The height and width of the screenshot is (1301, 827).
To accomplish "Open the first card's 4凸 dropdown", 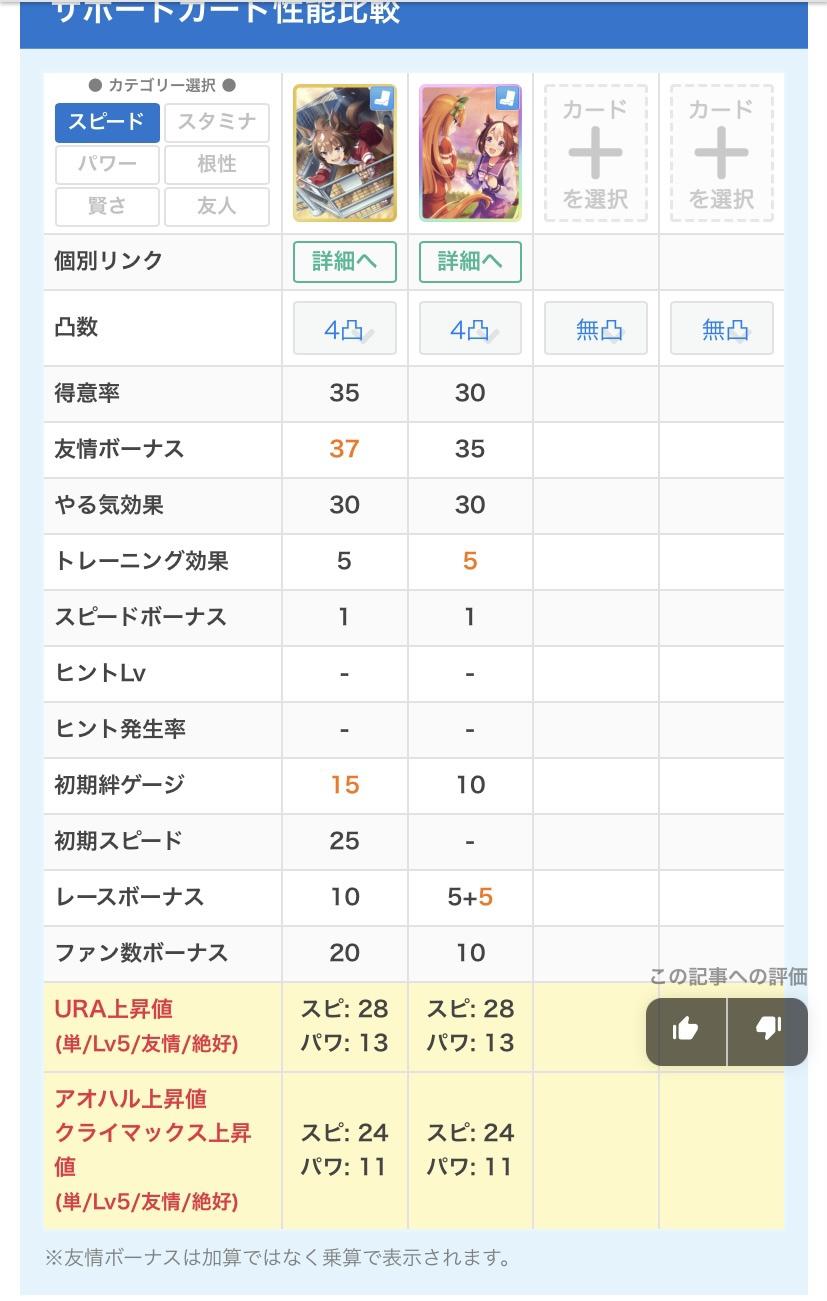I will pyautogui.click(x=344, y=329).
